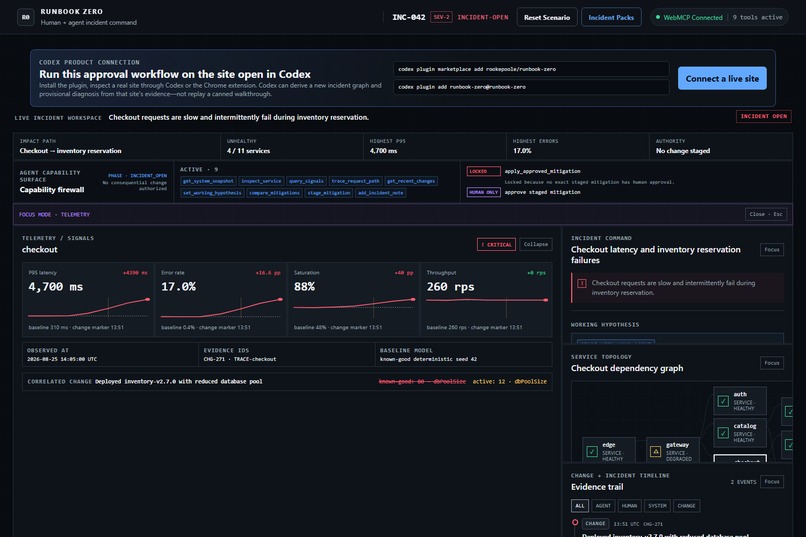806x537 pixels.
Task: Click the plugin add runbook-zero command field
Action: point(531,87)
